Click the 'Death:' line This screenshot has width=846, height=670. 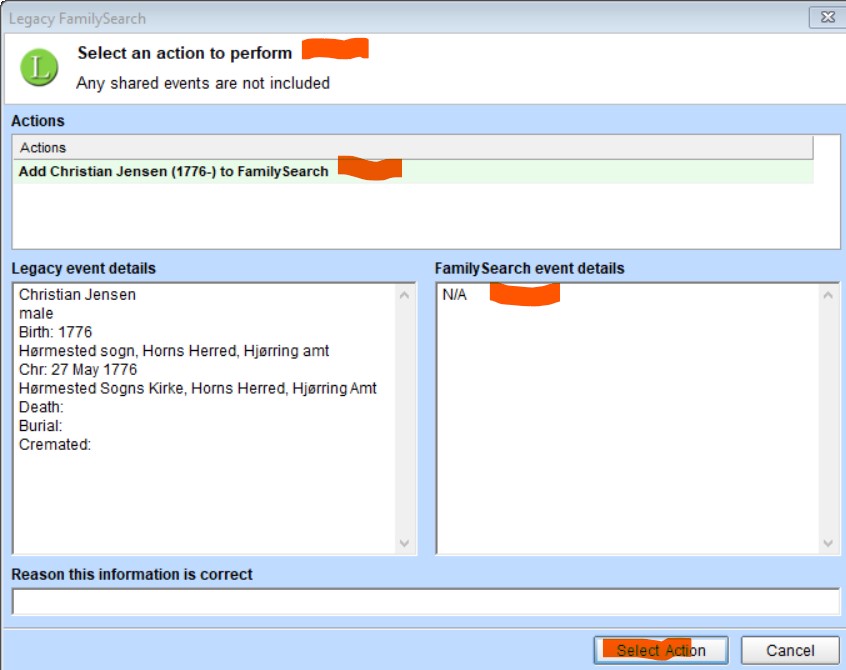(x=41, y=407)
